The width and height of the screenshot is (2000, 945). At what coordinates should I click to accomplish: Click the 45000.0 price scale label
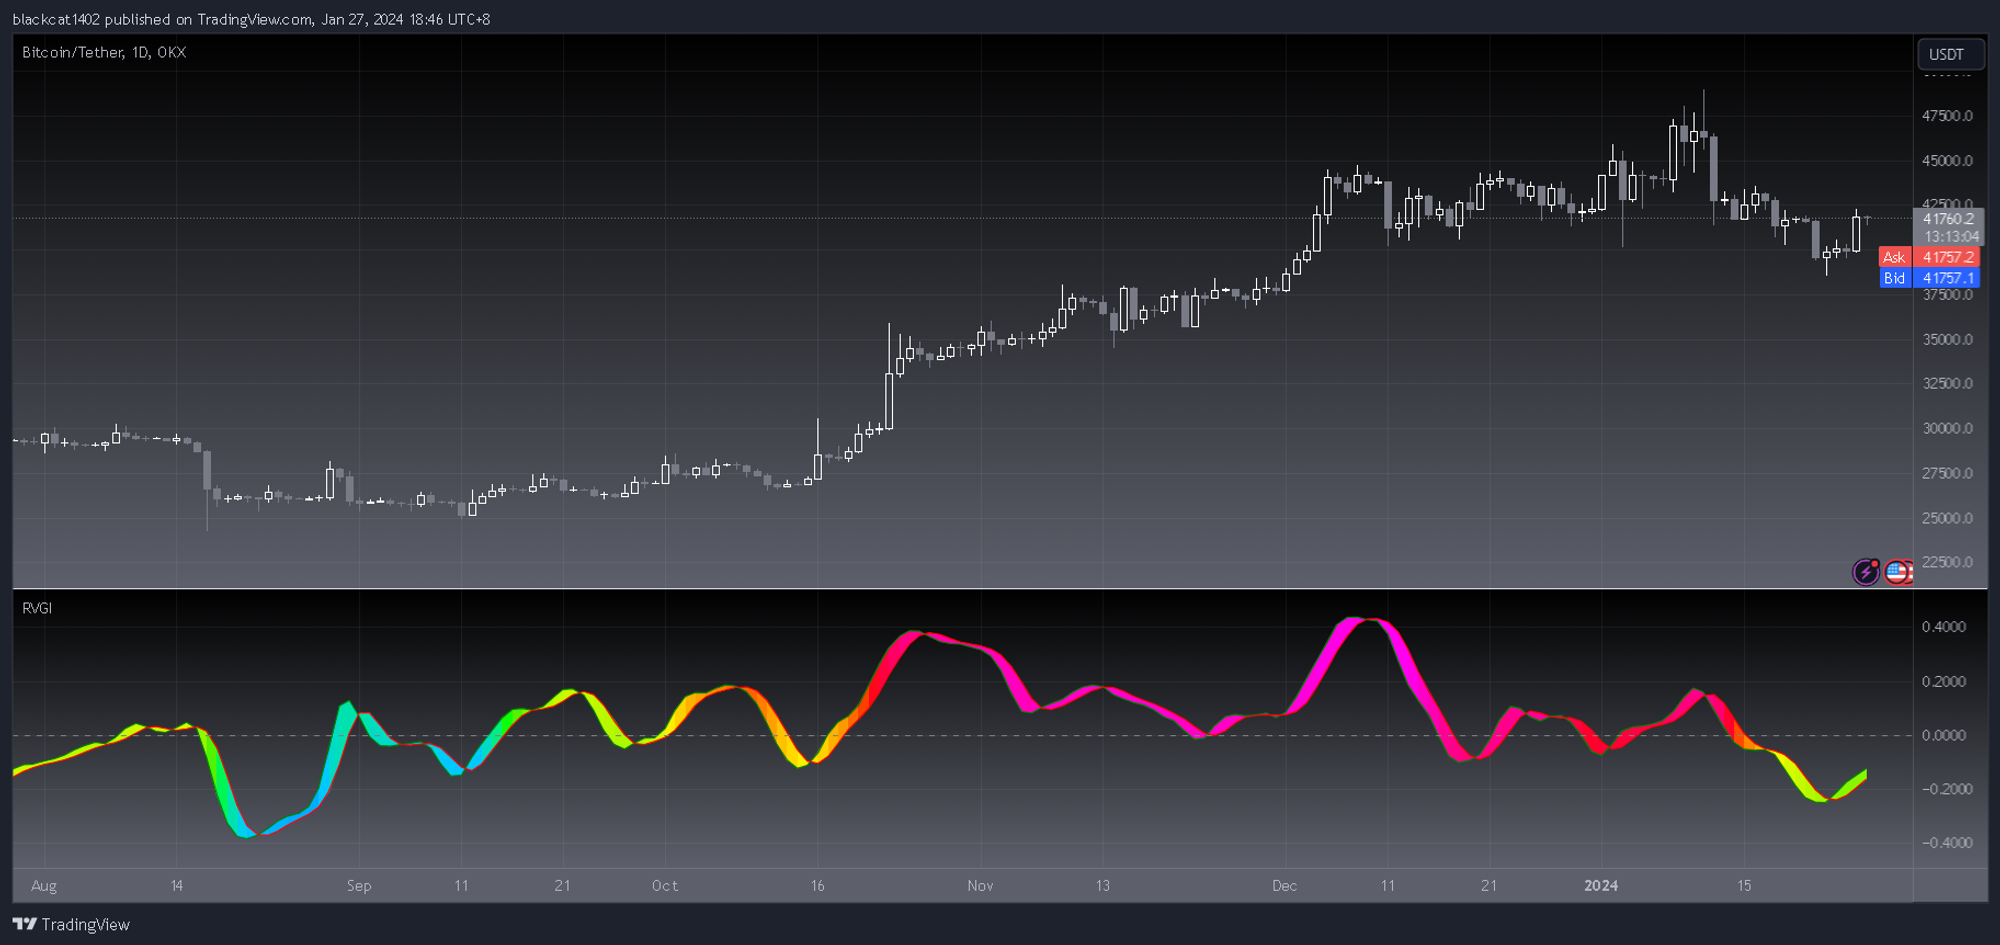click(x=1947, y=161)
